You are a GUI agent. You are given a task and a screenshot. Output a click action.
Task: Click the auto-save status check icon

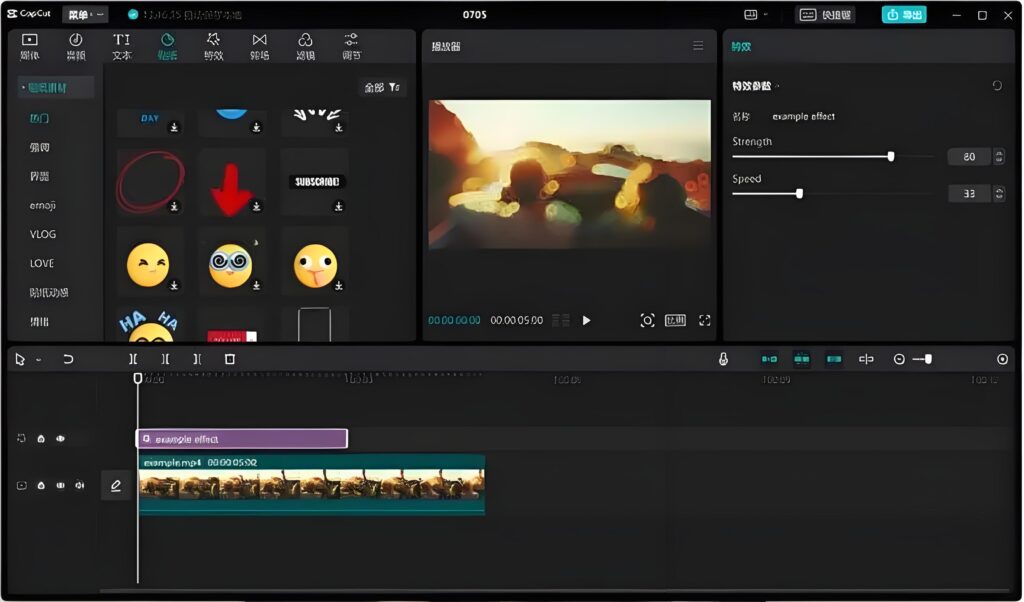coord(133,14)
